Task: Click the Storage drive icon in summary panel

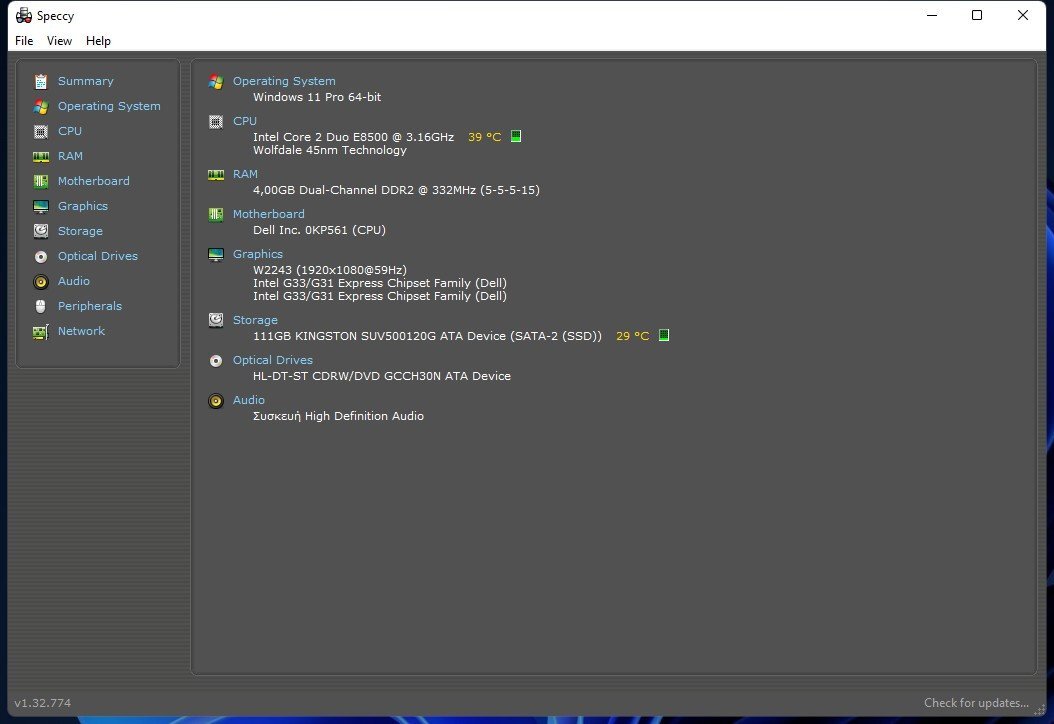Action: pos(216,320)
